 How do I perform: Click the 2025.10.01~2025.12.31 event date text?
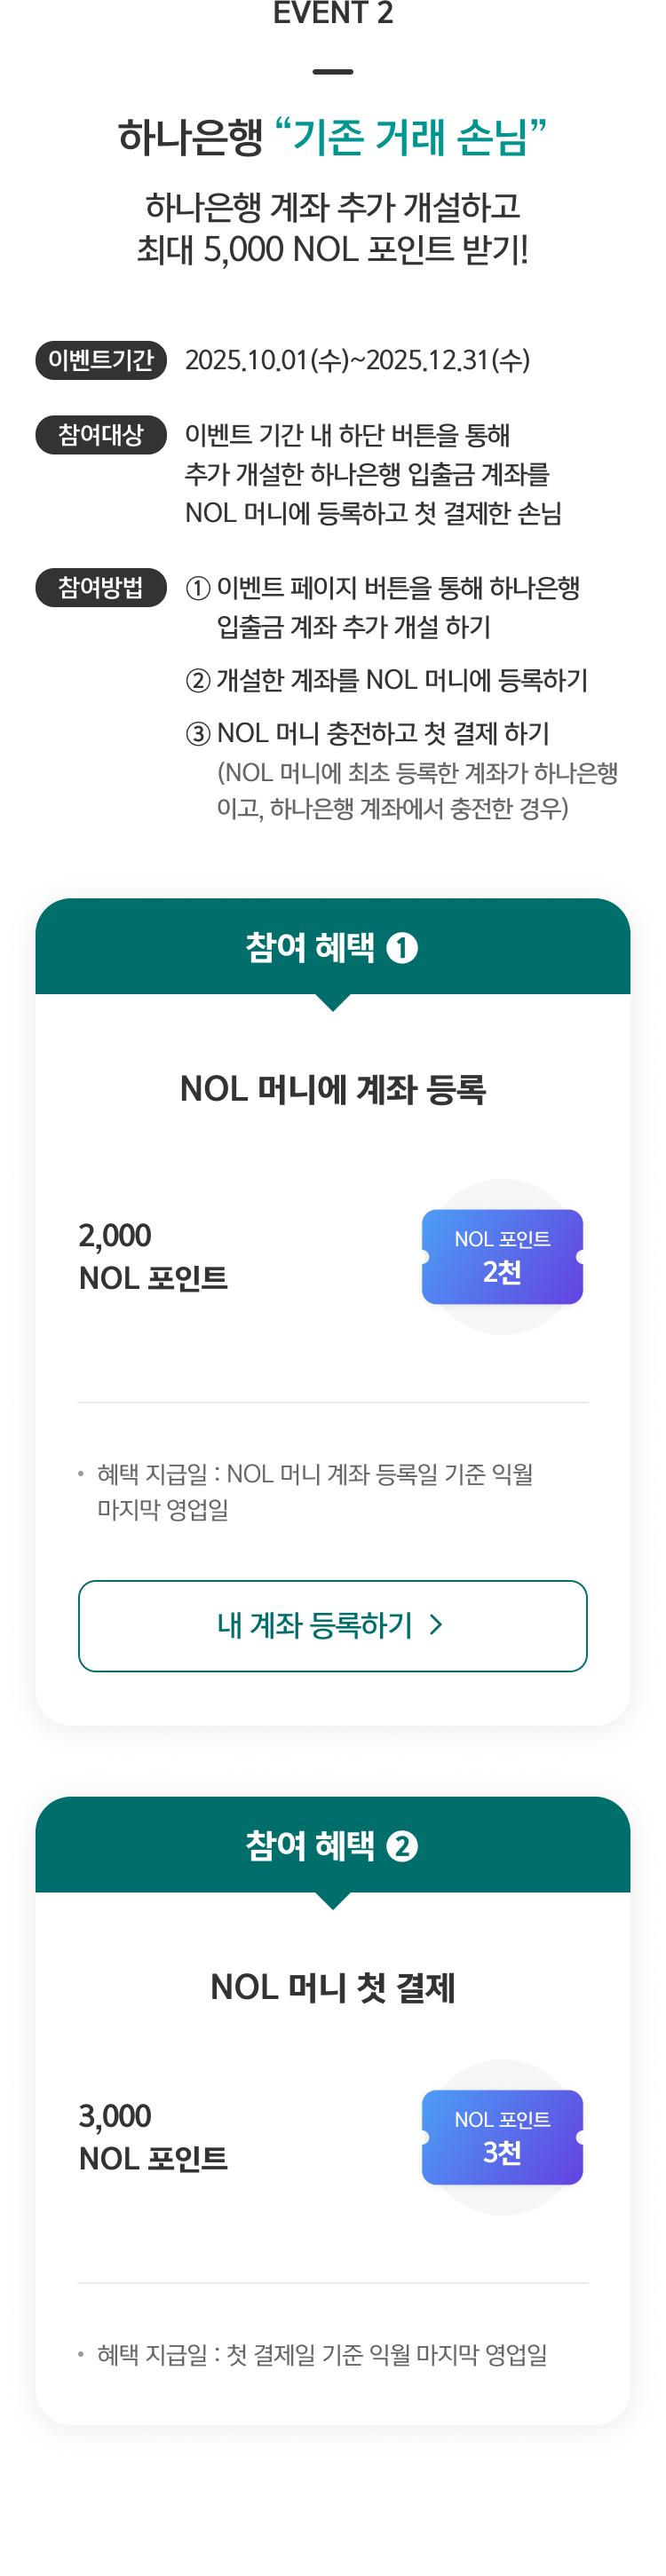pyautogui.click(x=358, y=362)
